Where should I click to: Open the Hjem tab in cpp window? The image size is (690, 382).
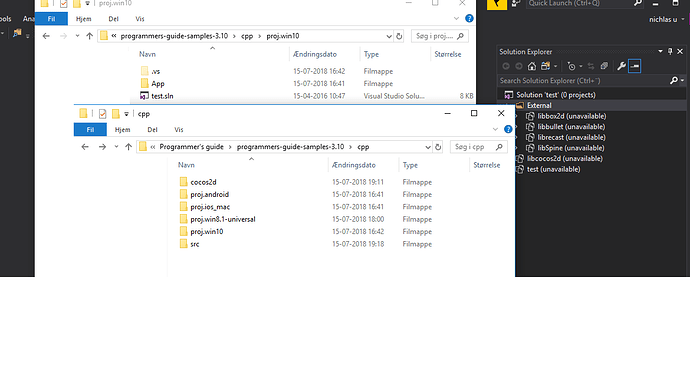[122, 129]
